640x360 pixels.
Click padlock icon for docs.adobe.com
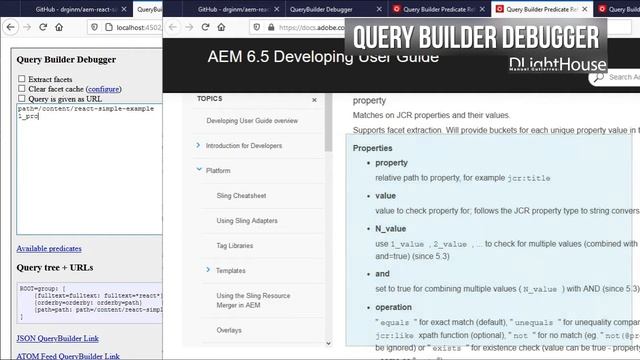271,27
